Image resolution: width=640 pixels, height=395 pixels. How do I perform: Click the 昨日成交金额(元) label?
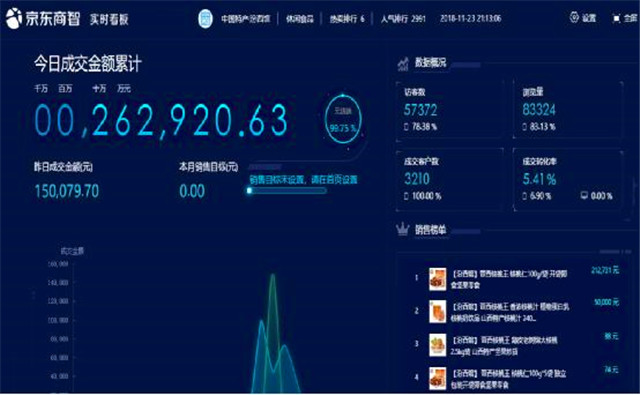(64, 166)
